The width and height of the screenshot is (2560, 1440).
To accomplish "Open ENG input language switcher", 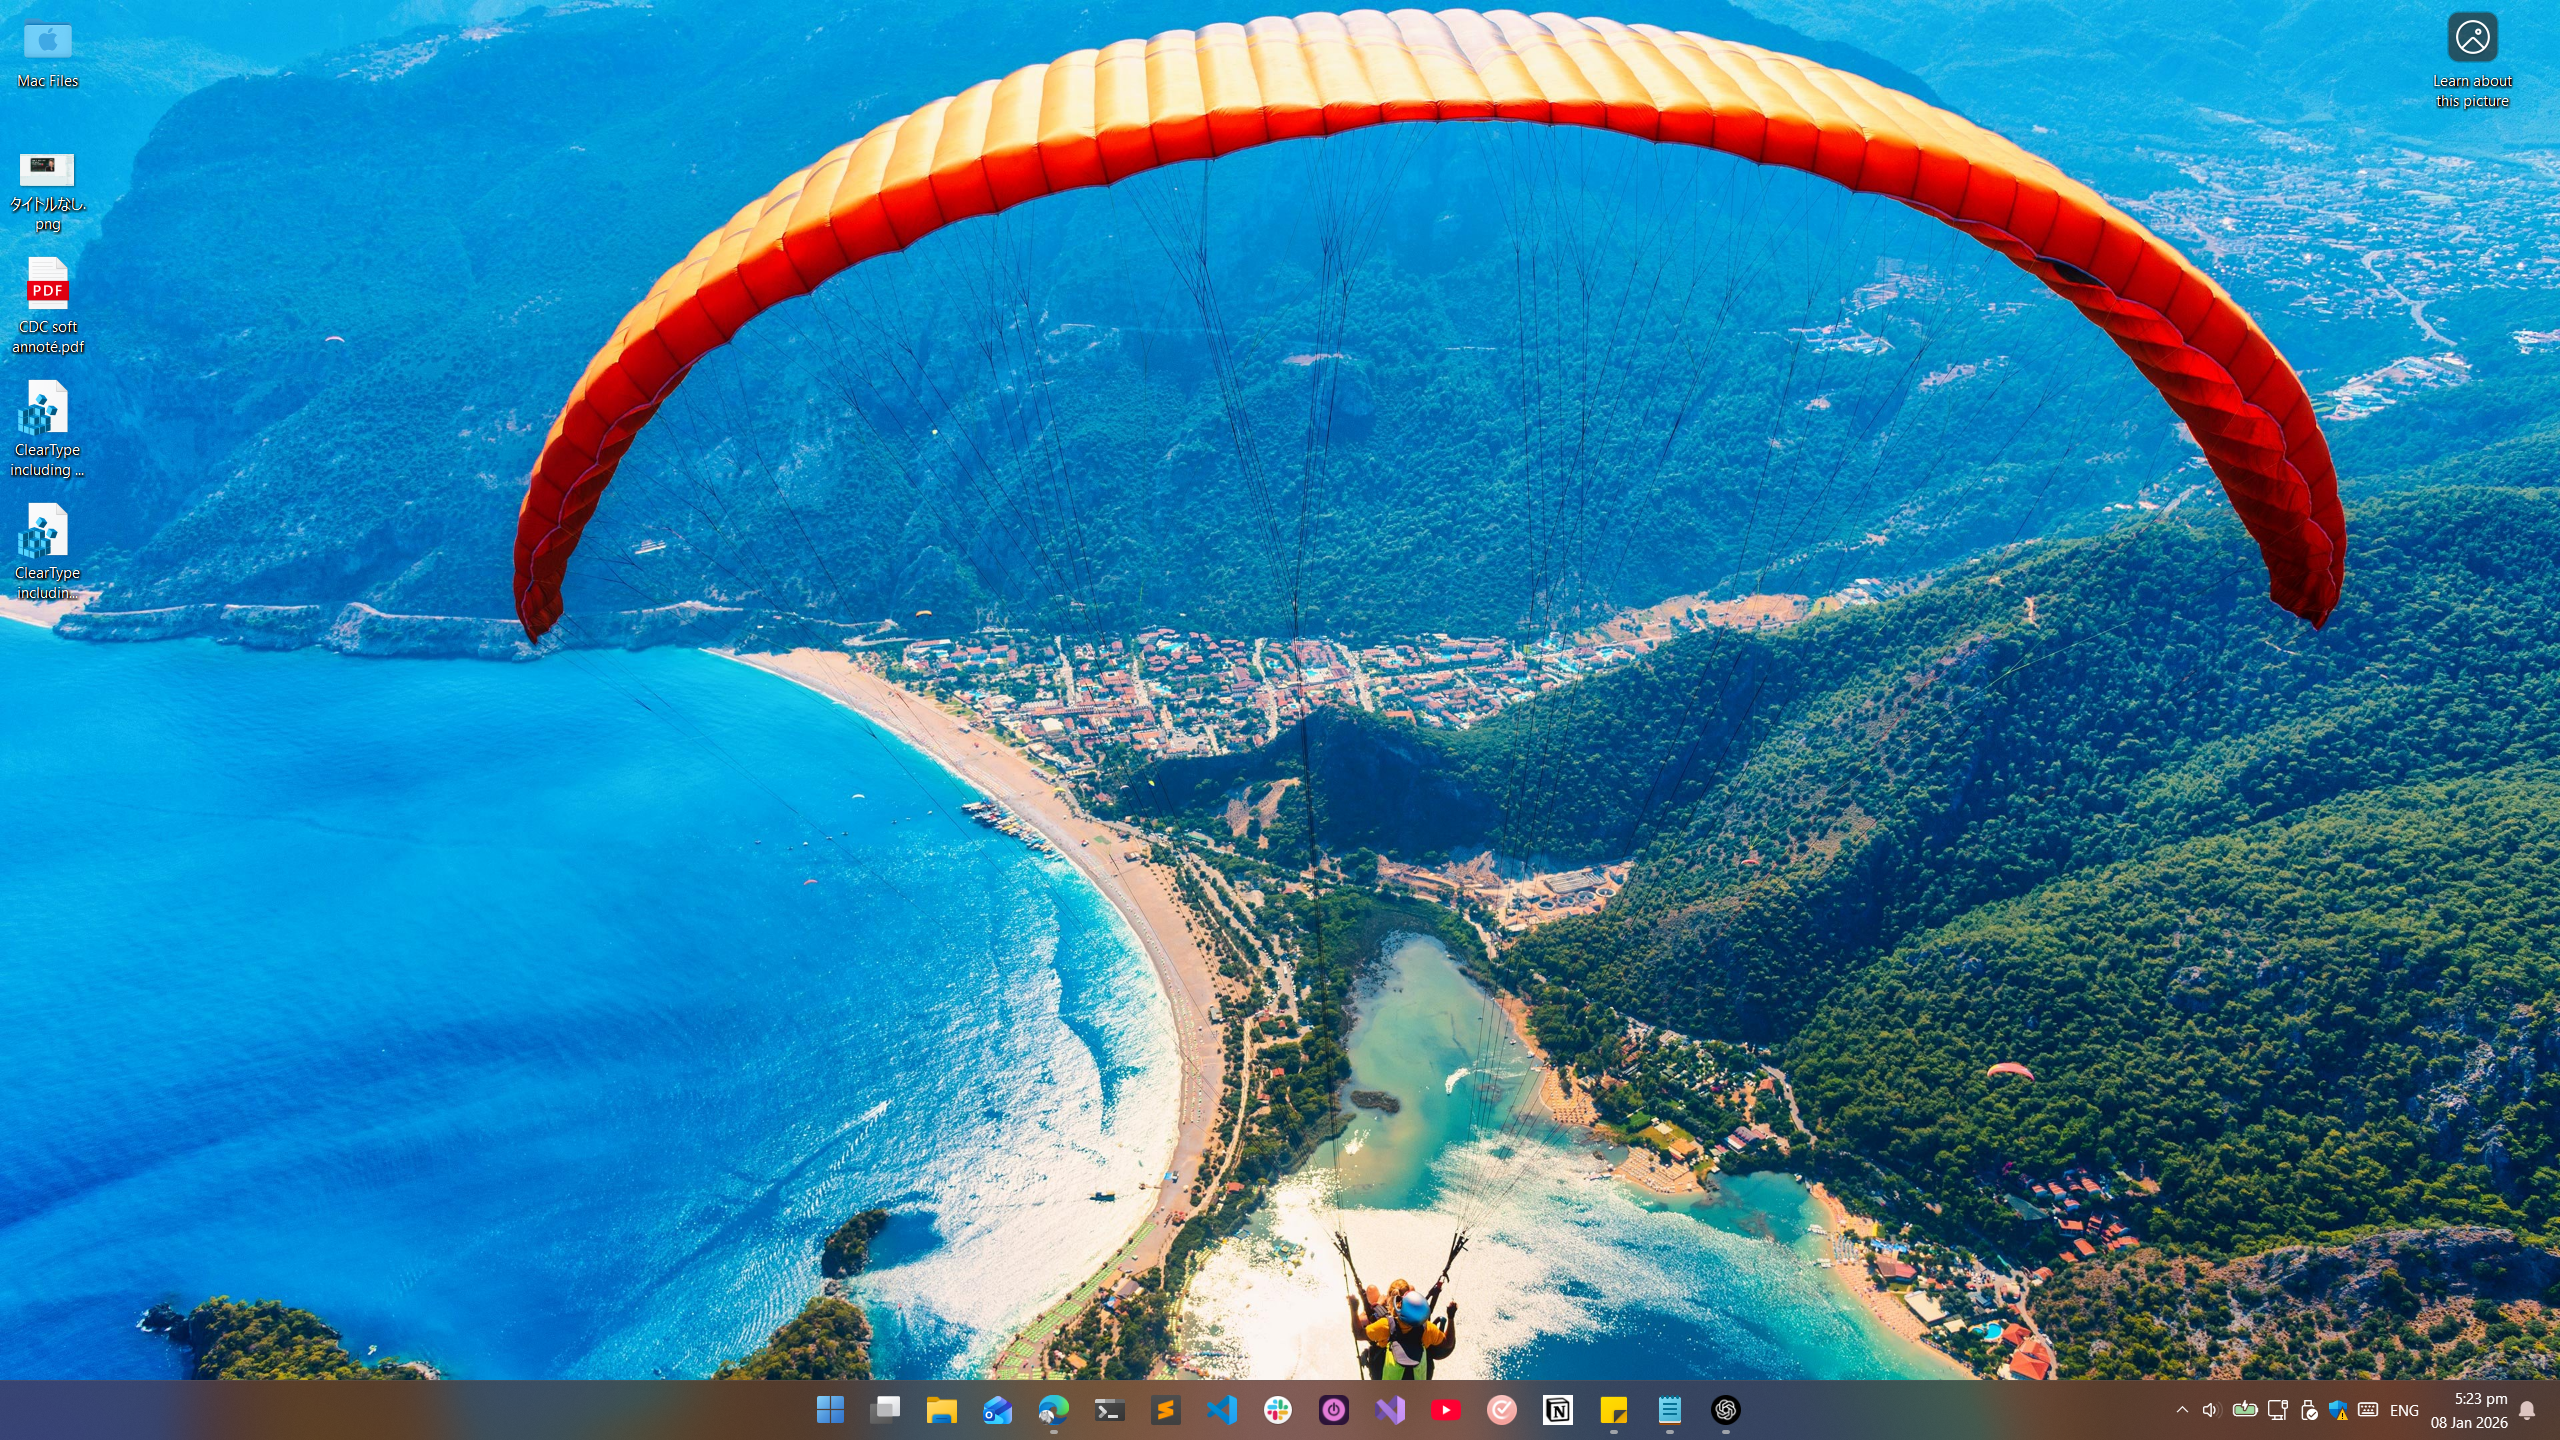I will tap(2404, 1410).
